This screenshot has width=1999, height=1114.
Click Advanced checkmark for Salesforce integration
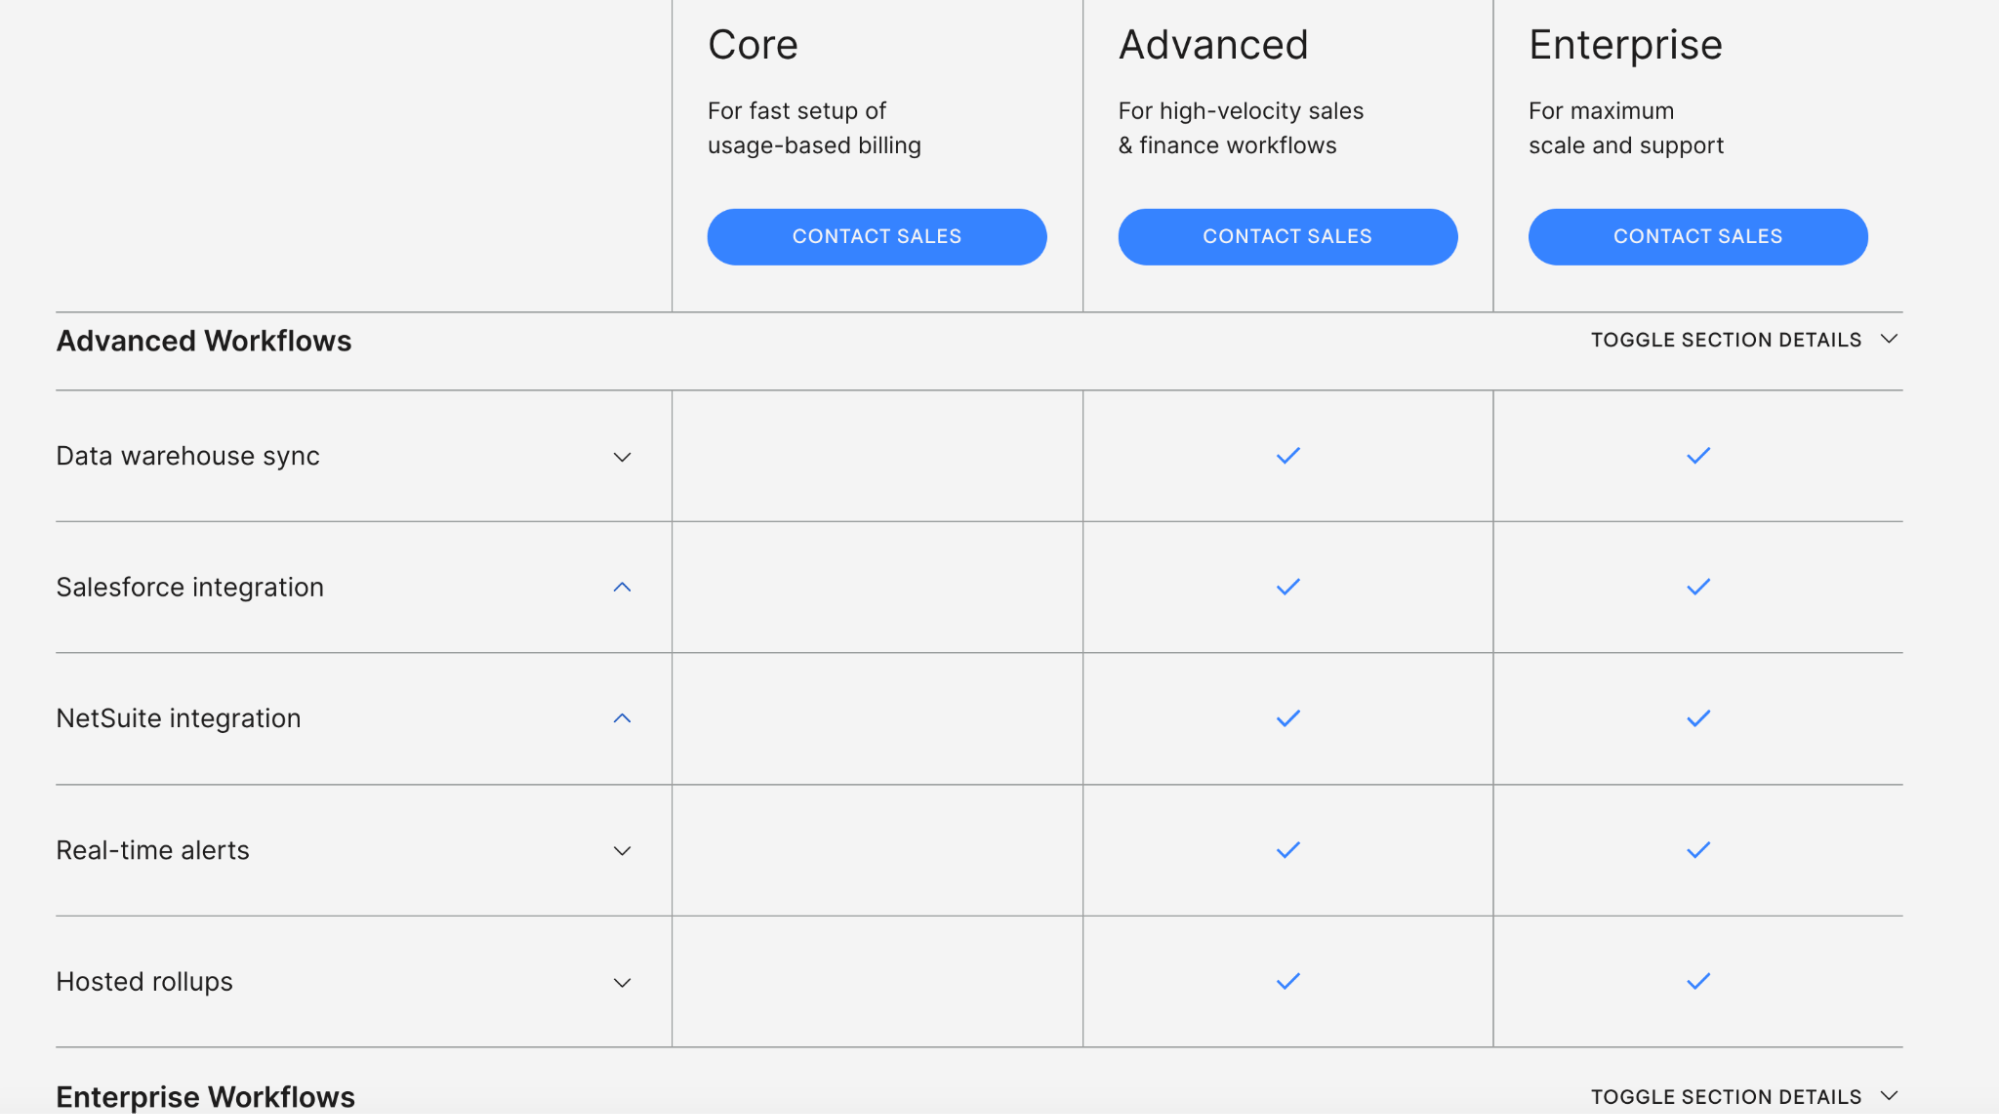[1288, 587]
